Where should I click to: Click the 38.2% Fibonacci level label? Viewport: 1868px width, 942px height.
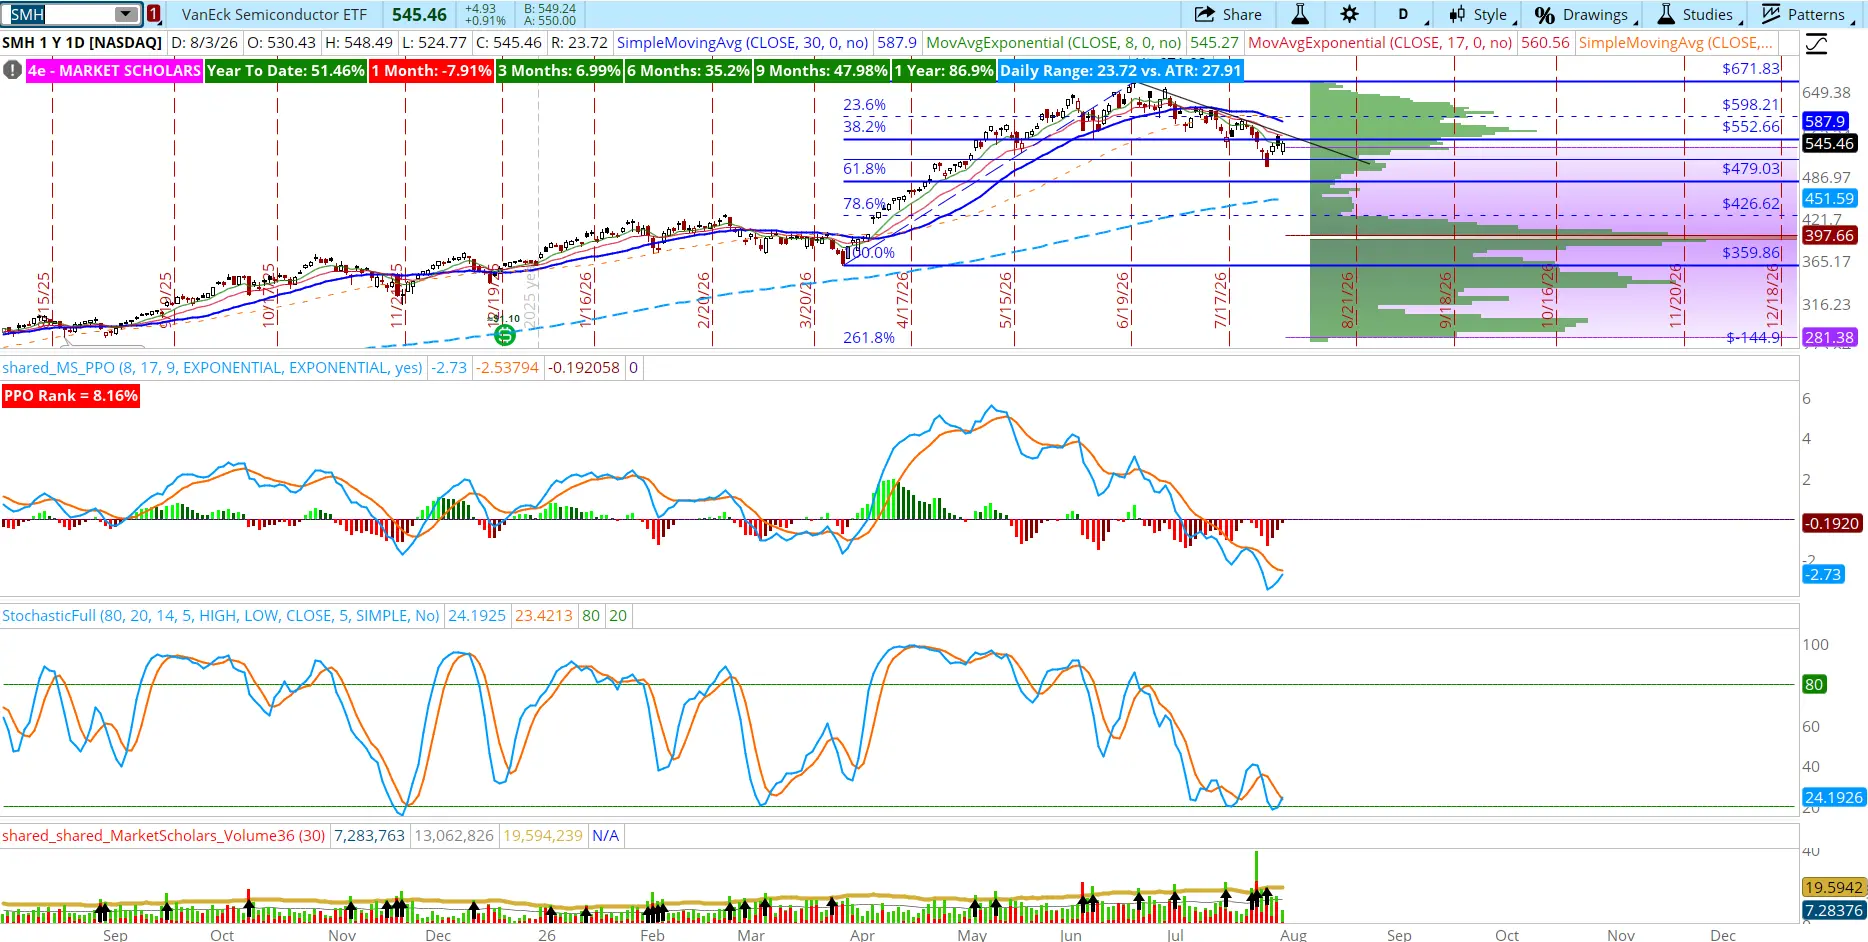tap(864, 126)
